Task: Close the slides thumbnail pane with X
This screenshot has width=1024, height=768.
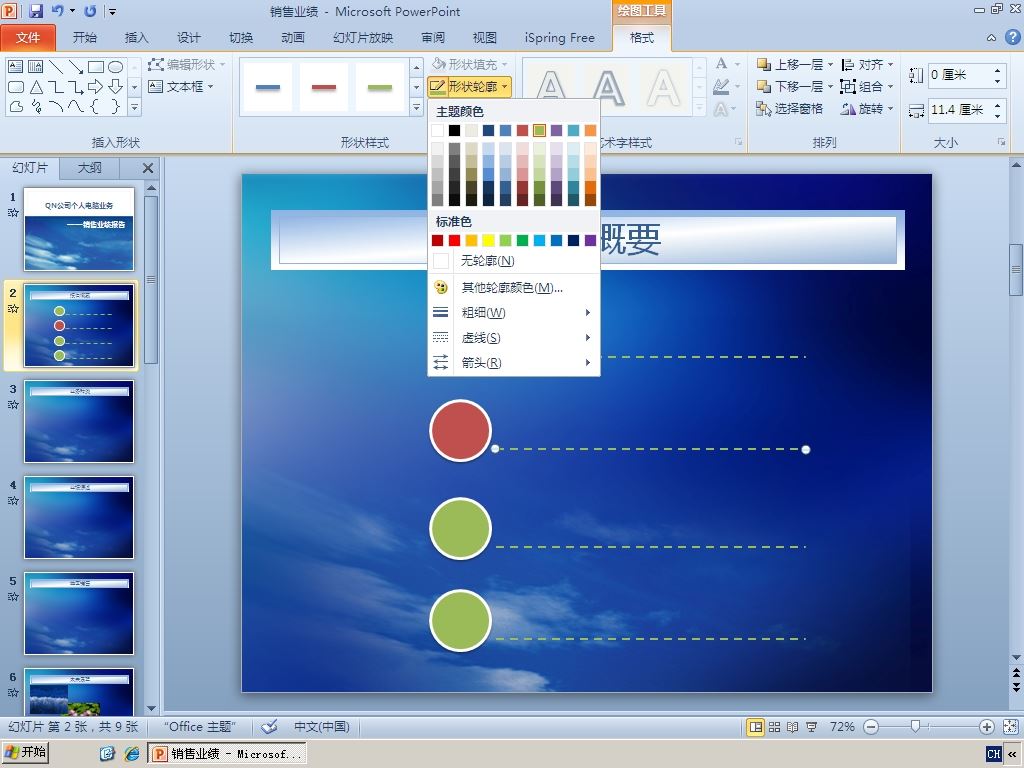Action: [148, 168]
